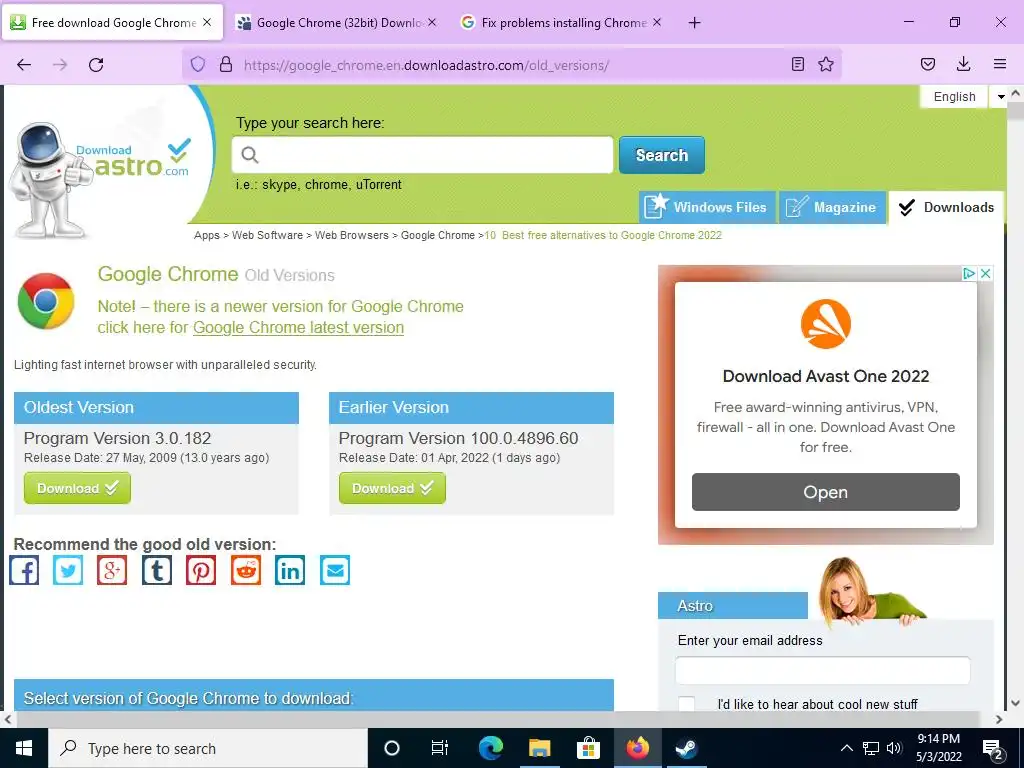Open Firefox hamburger application menu

pyautogui.click(x=1000, y=64)
